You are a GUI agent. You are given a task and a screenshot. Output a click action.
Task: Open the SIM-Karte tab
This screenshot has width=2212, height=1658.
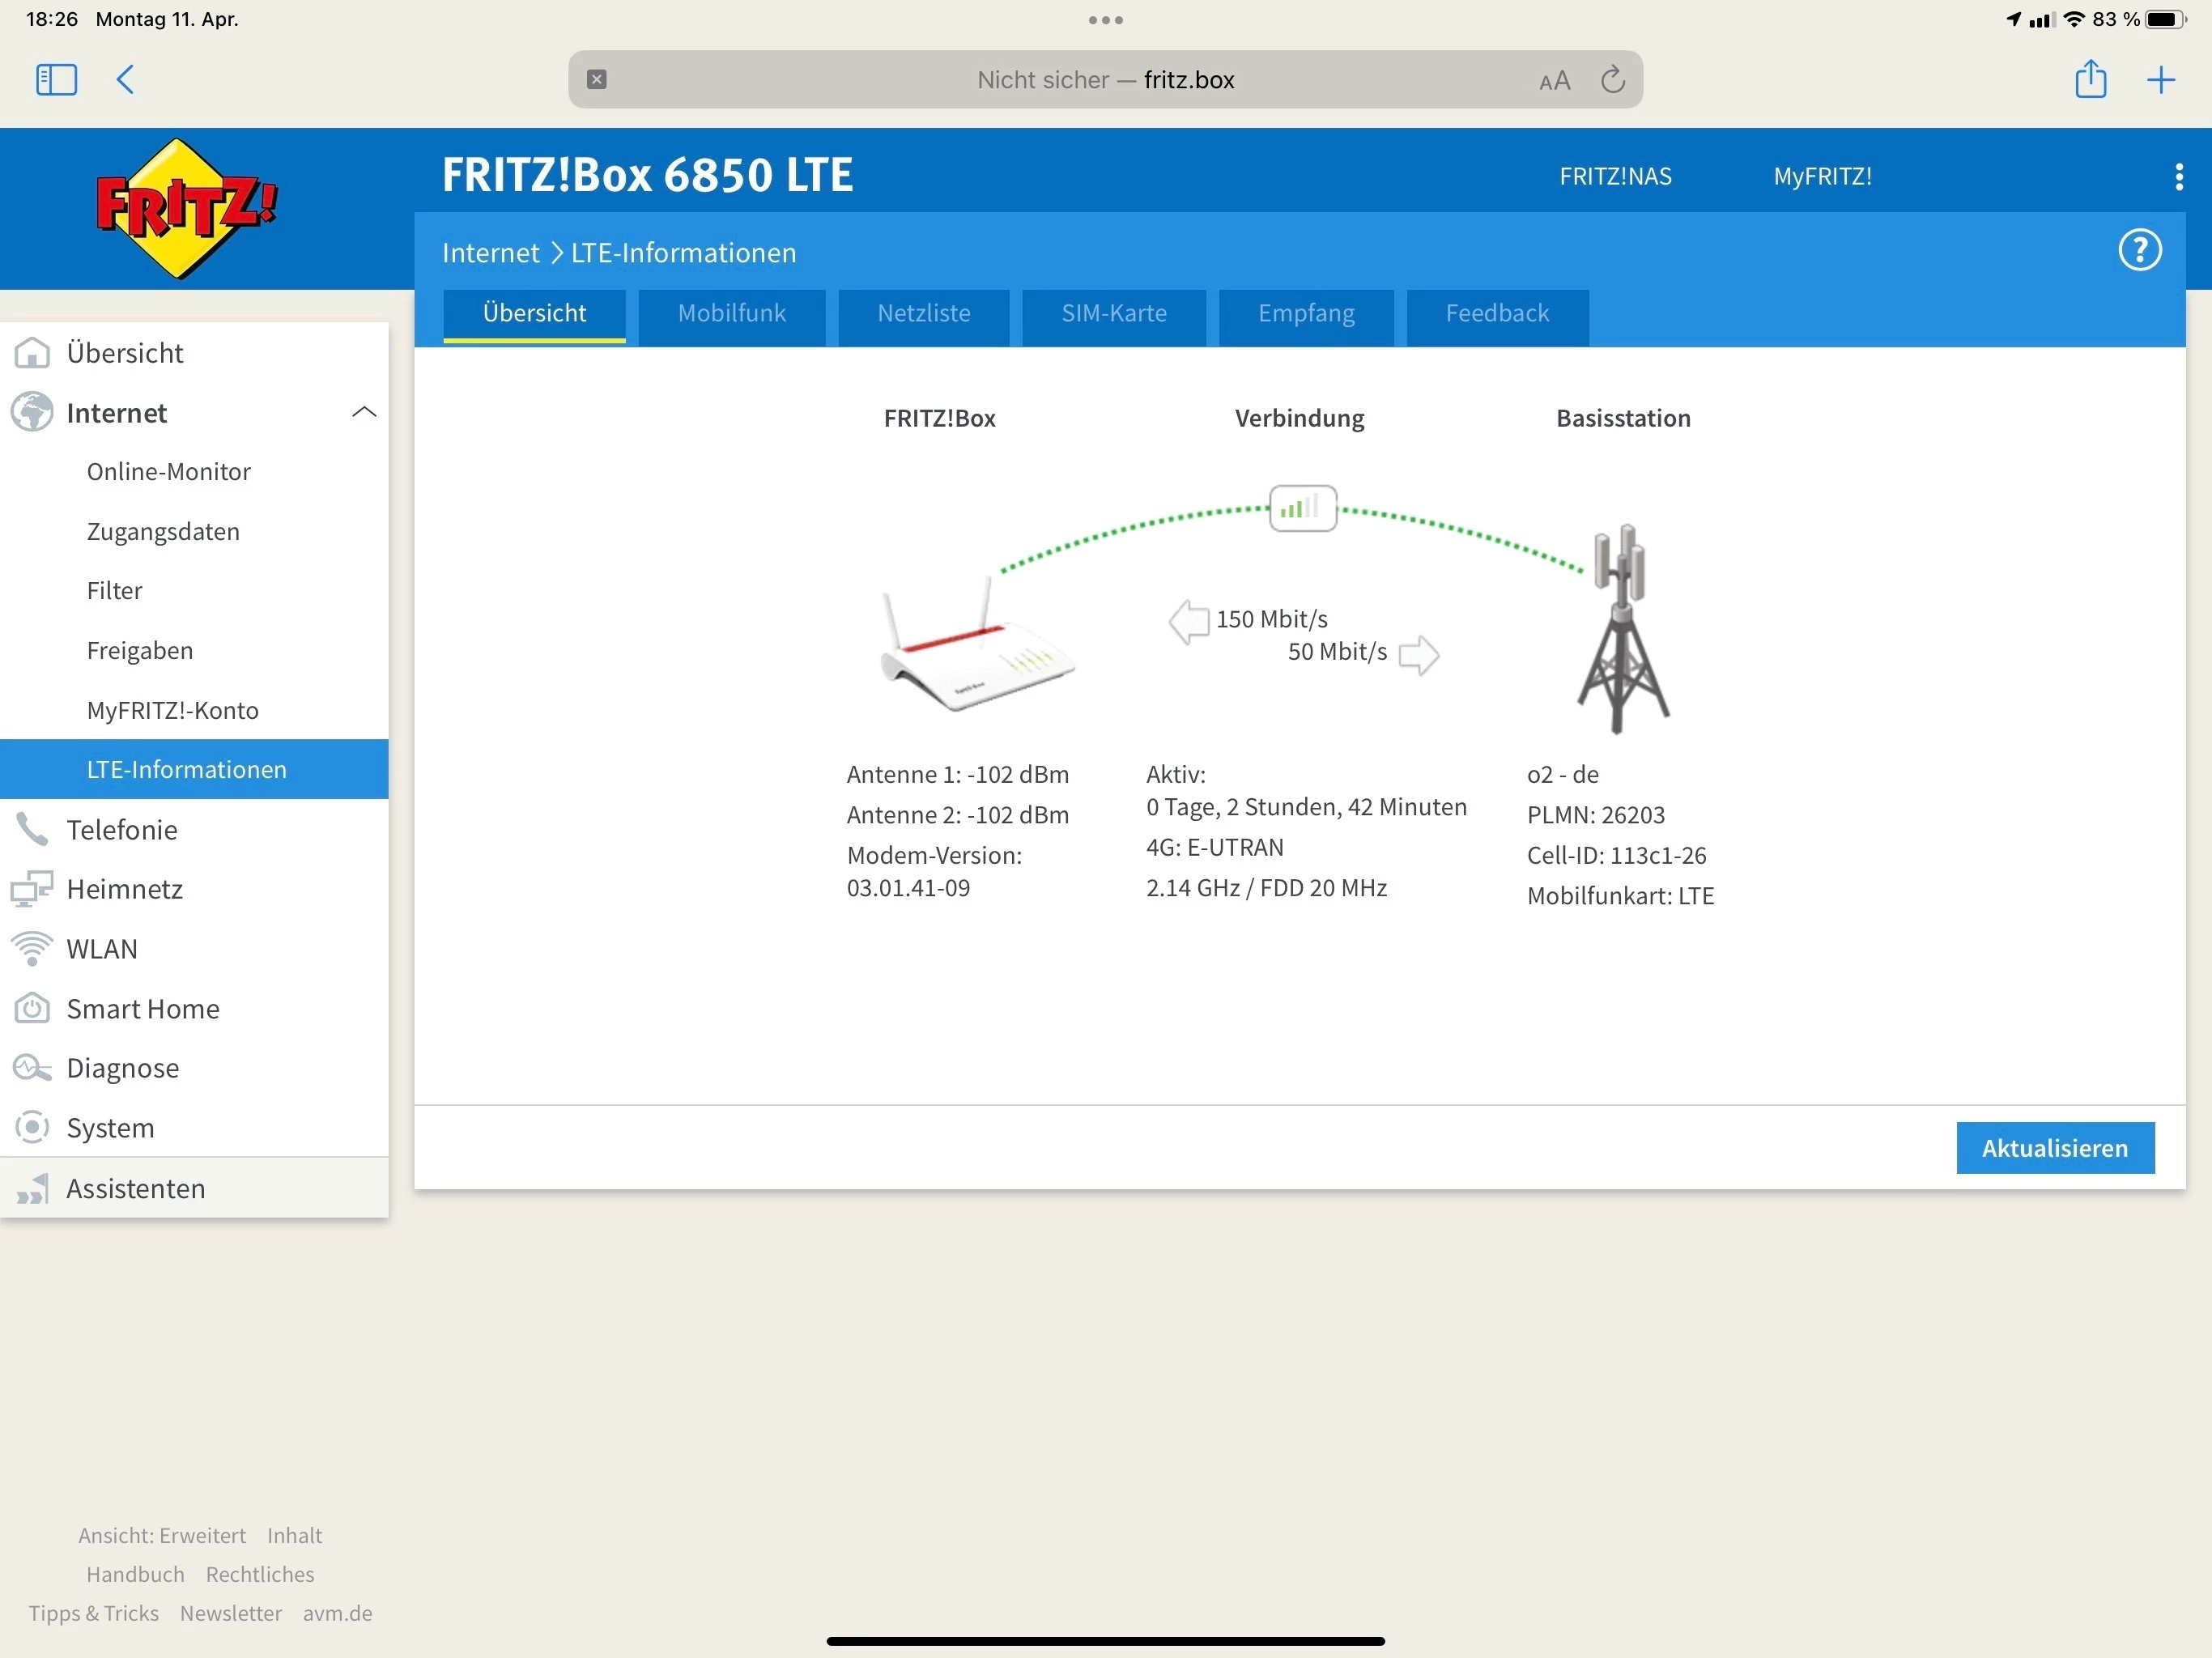(1113, 314)
